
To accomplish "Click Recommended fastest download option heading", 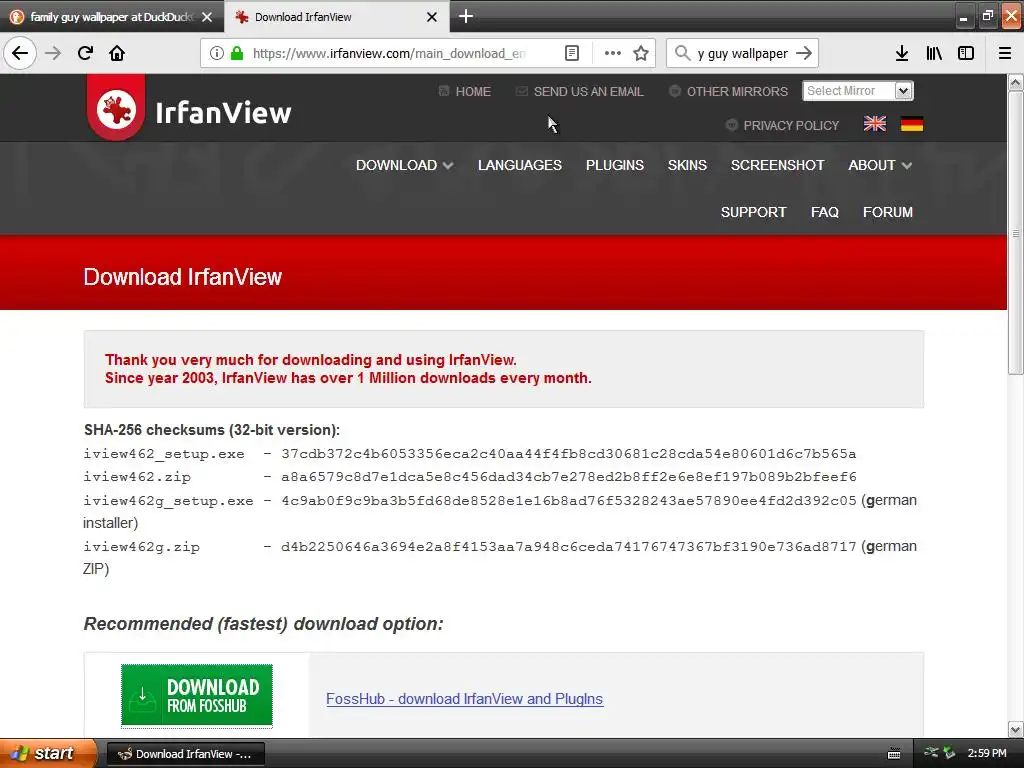I will pyautogui.click(x=263, y=624).
